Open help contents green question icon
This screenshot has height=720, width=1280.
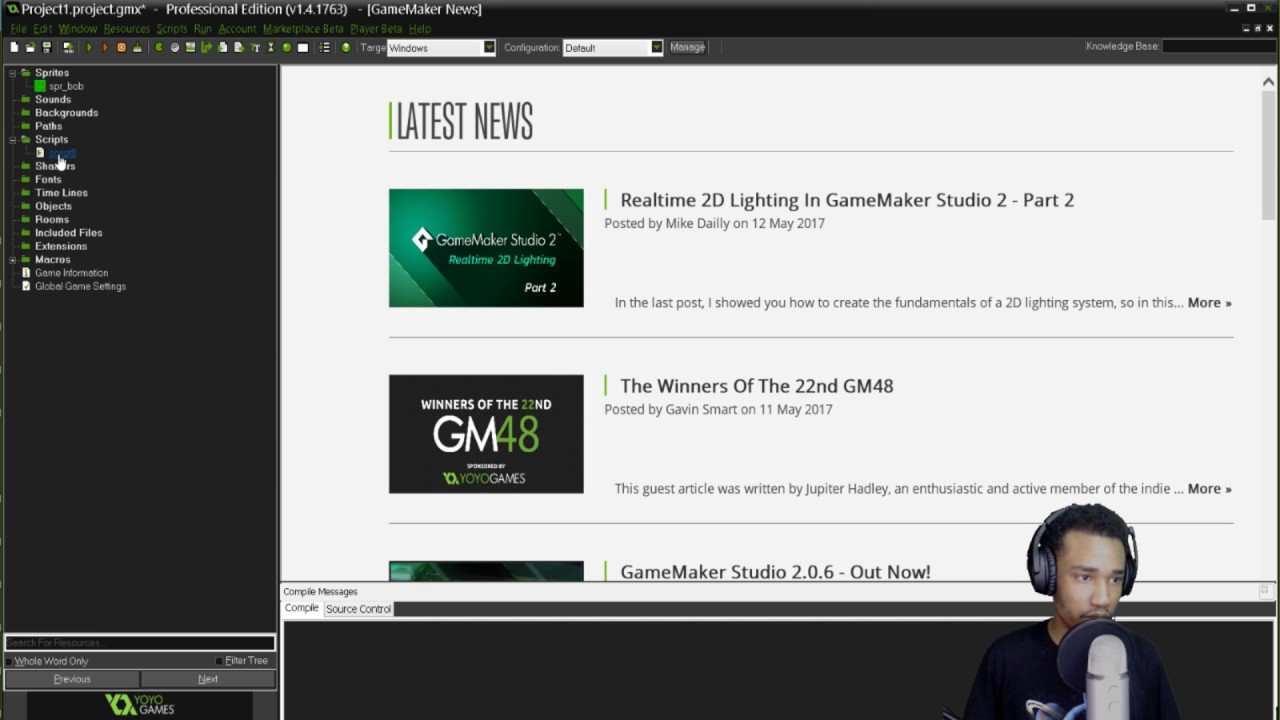tap(346, 47)
